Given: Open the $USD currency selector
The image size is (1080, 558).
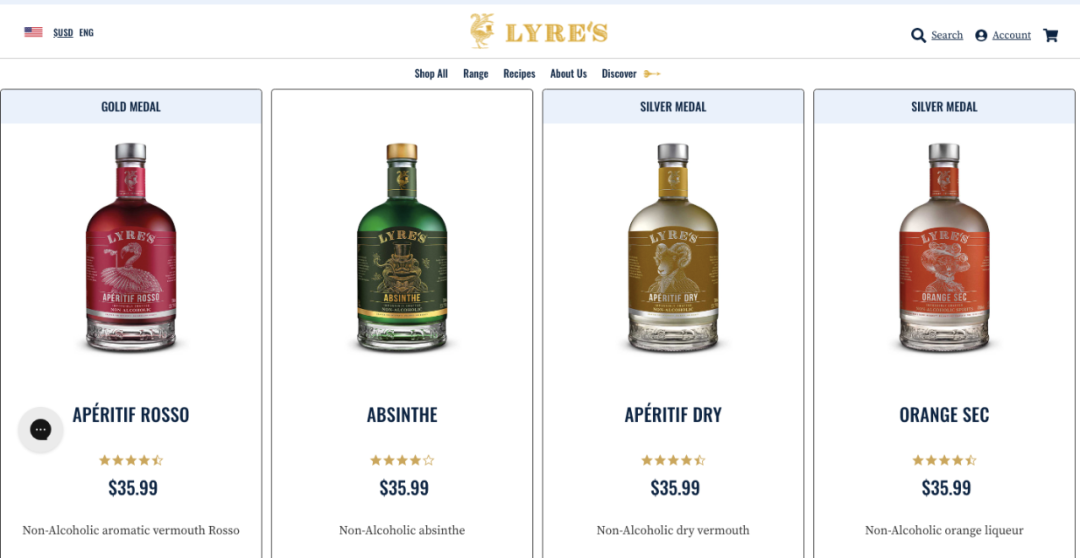Looking at the screenshot, I should (63, 32).
